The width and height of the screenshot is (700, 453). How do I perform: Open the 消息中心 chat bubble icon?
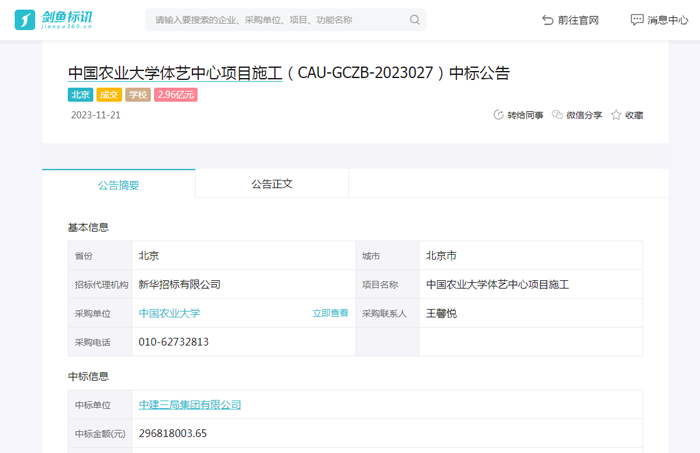coord(637,20)
